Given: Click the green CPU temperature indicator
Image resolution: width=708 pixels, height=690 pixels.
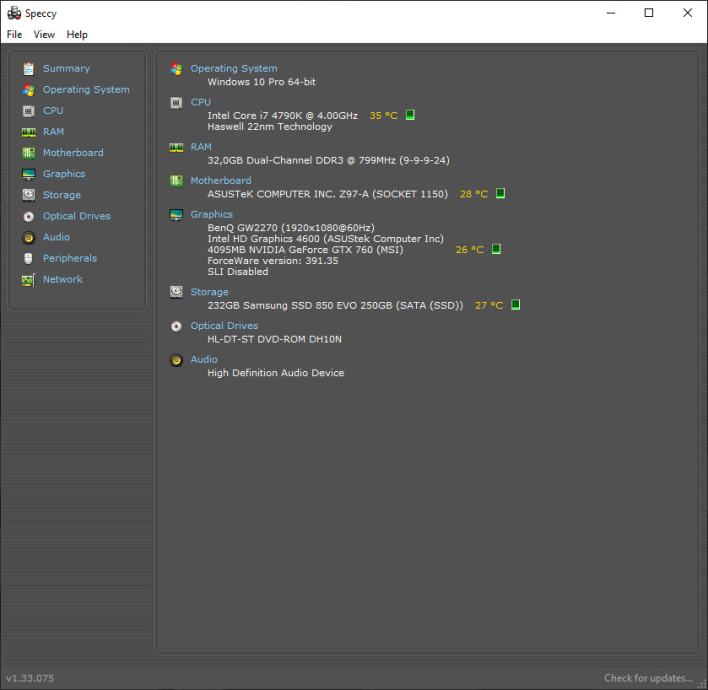Looking at the screenshot, I should 410,115.
